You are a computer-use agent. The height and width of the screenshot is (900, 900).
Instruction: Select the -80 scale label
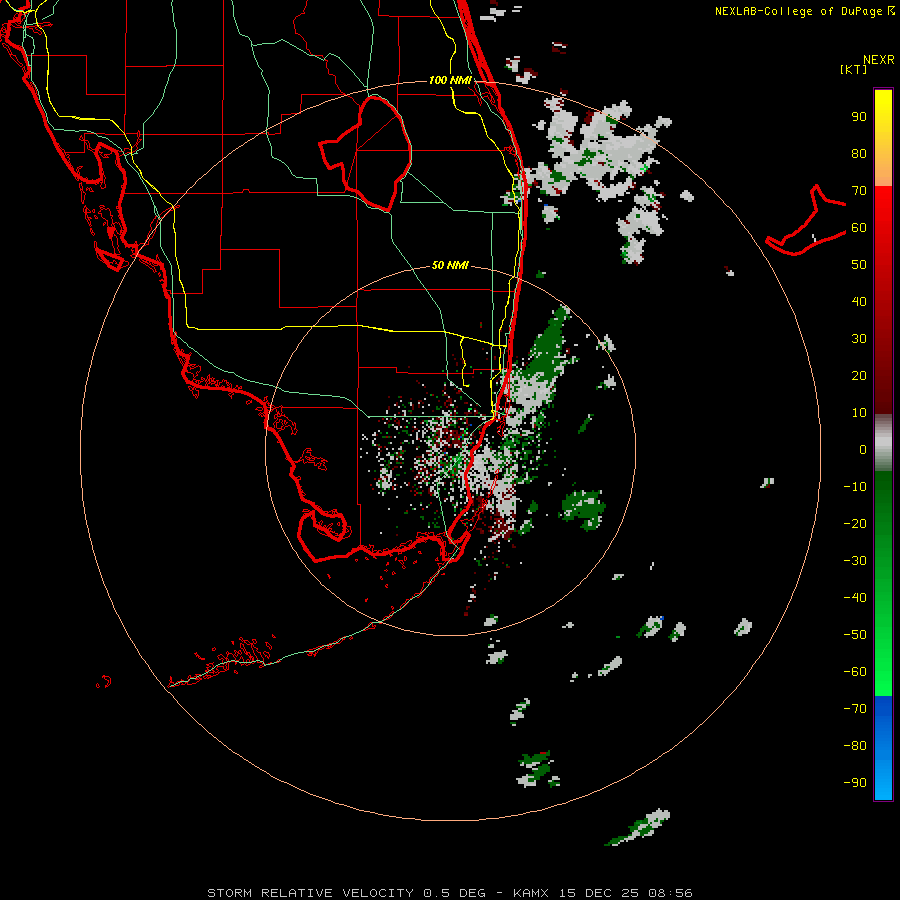855,746
